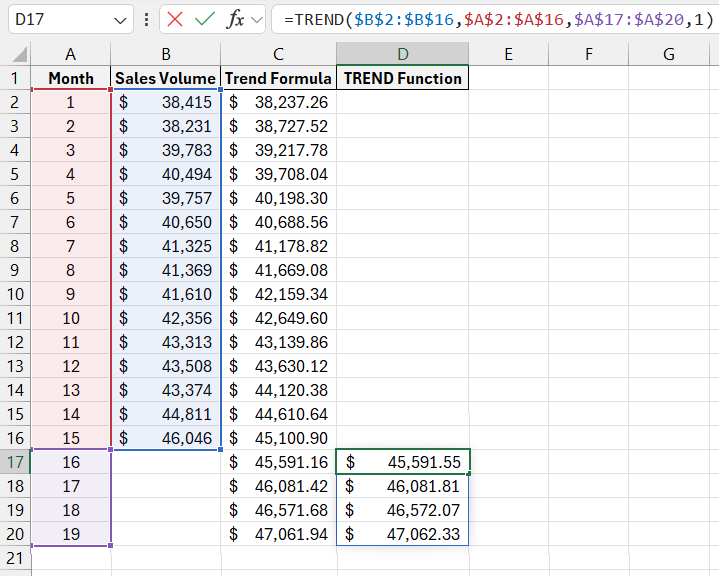Click in the TREND formula bar text
The width and height of the screenshot is (719, 576).
(x=499, y=19)
